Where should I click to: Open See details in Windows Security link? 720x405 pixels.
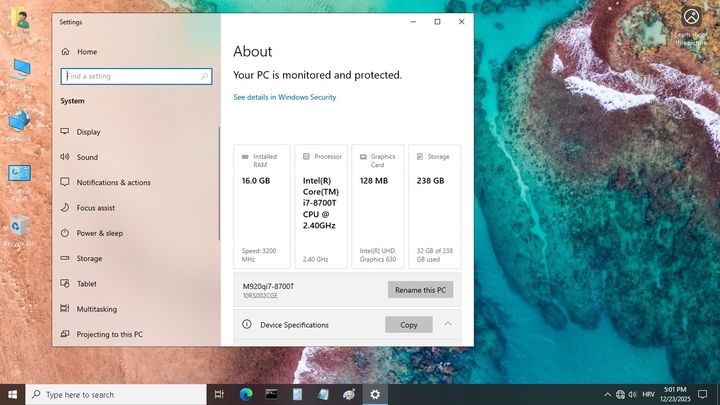click(x=284, y=98)
